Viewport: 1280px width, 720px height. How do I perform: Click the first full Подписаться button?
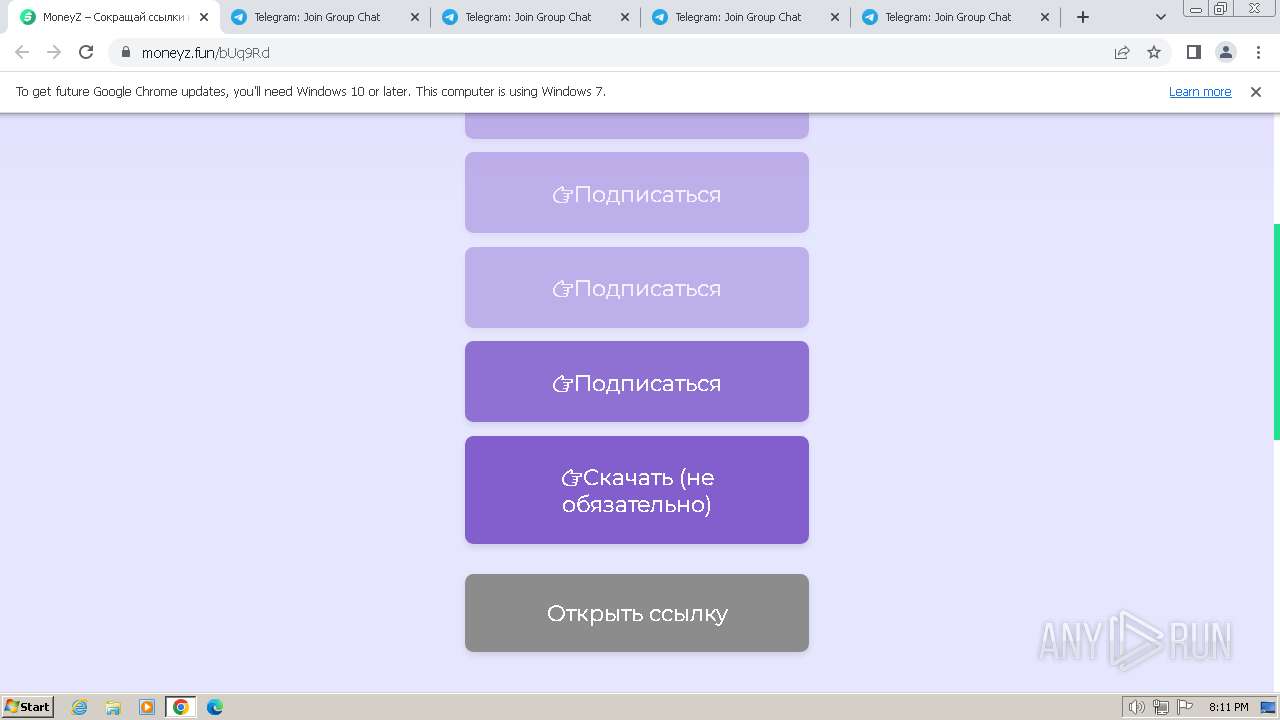[x=637, y=193]
